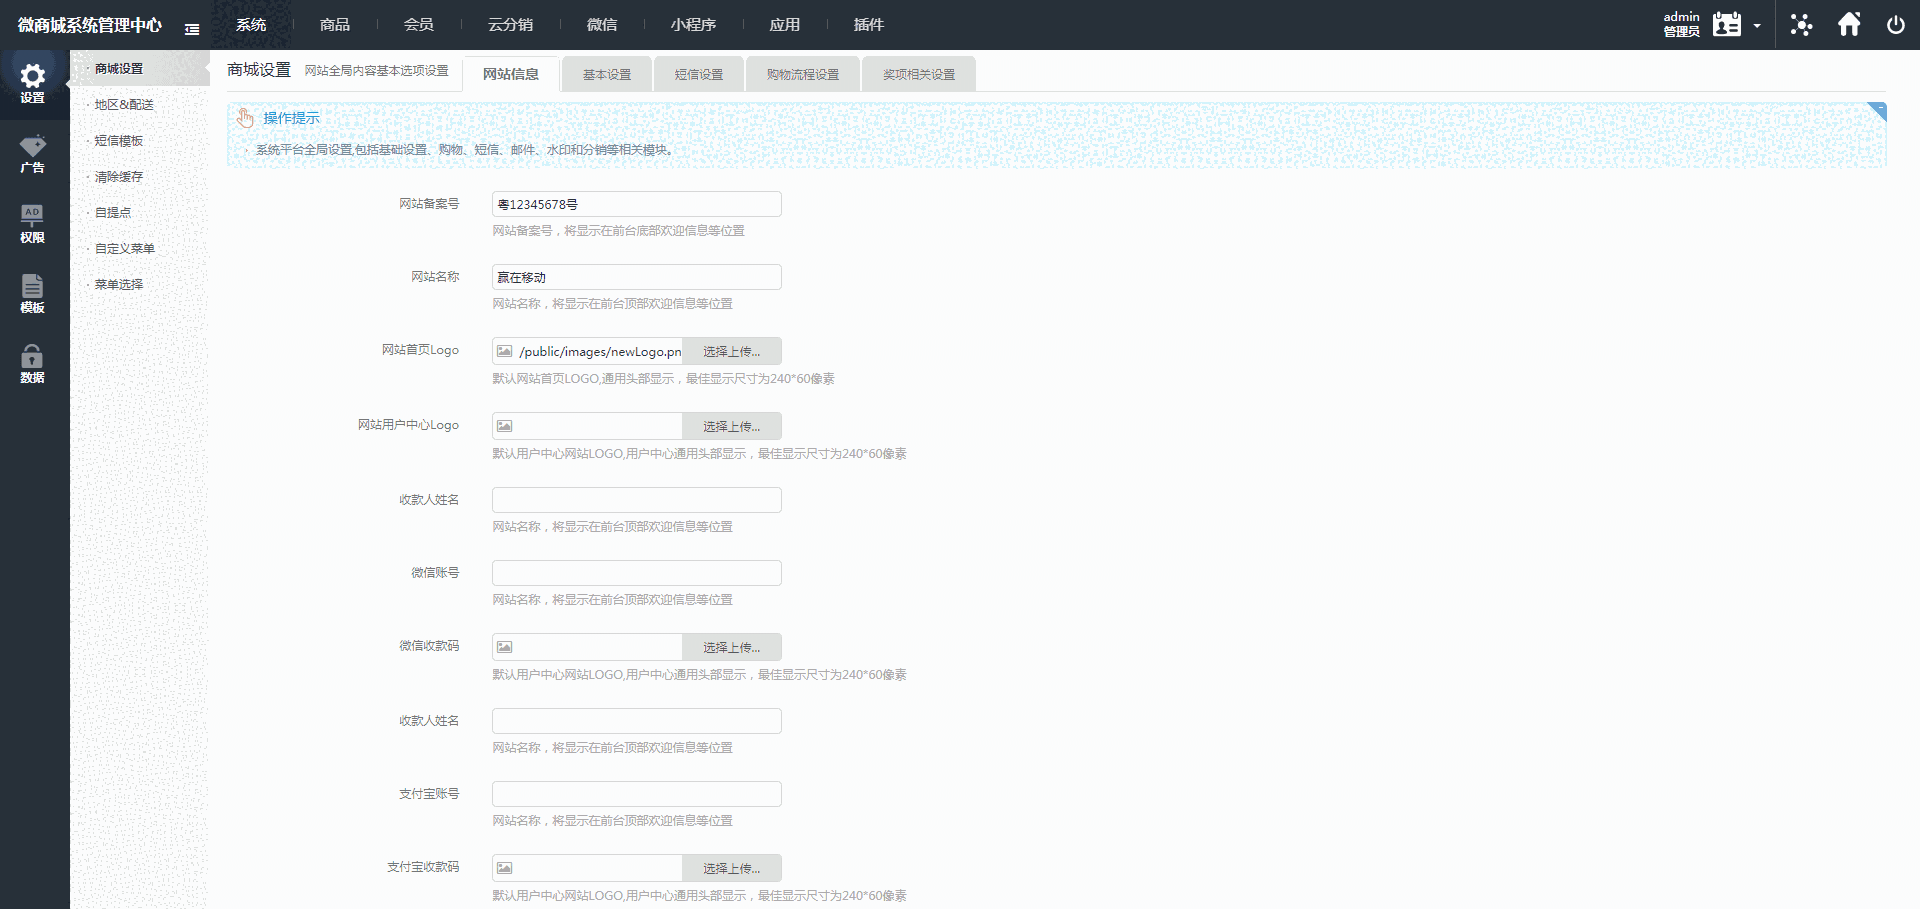Click the 网站名称 input field

coord(637,277)
